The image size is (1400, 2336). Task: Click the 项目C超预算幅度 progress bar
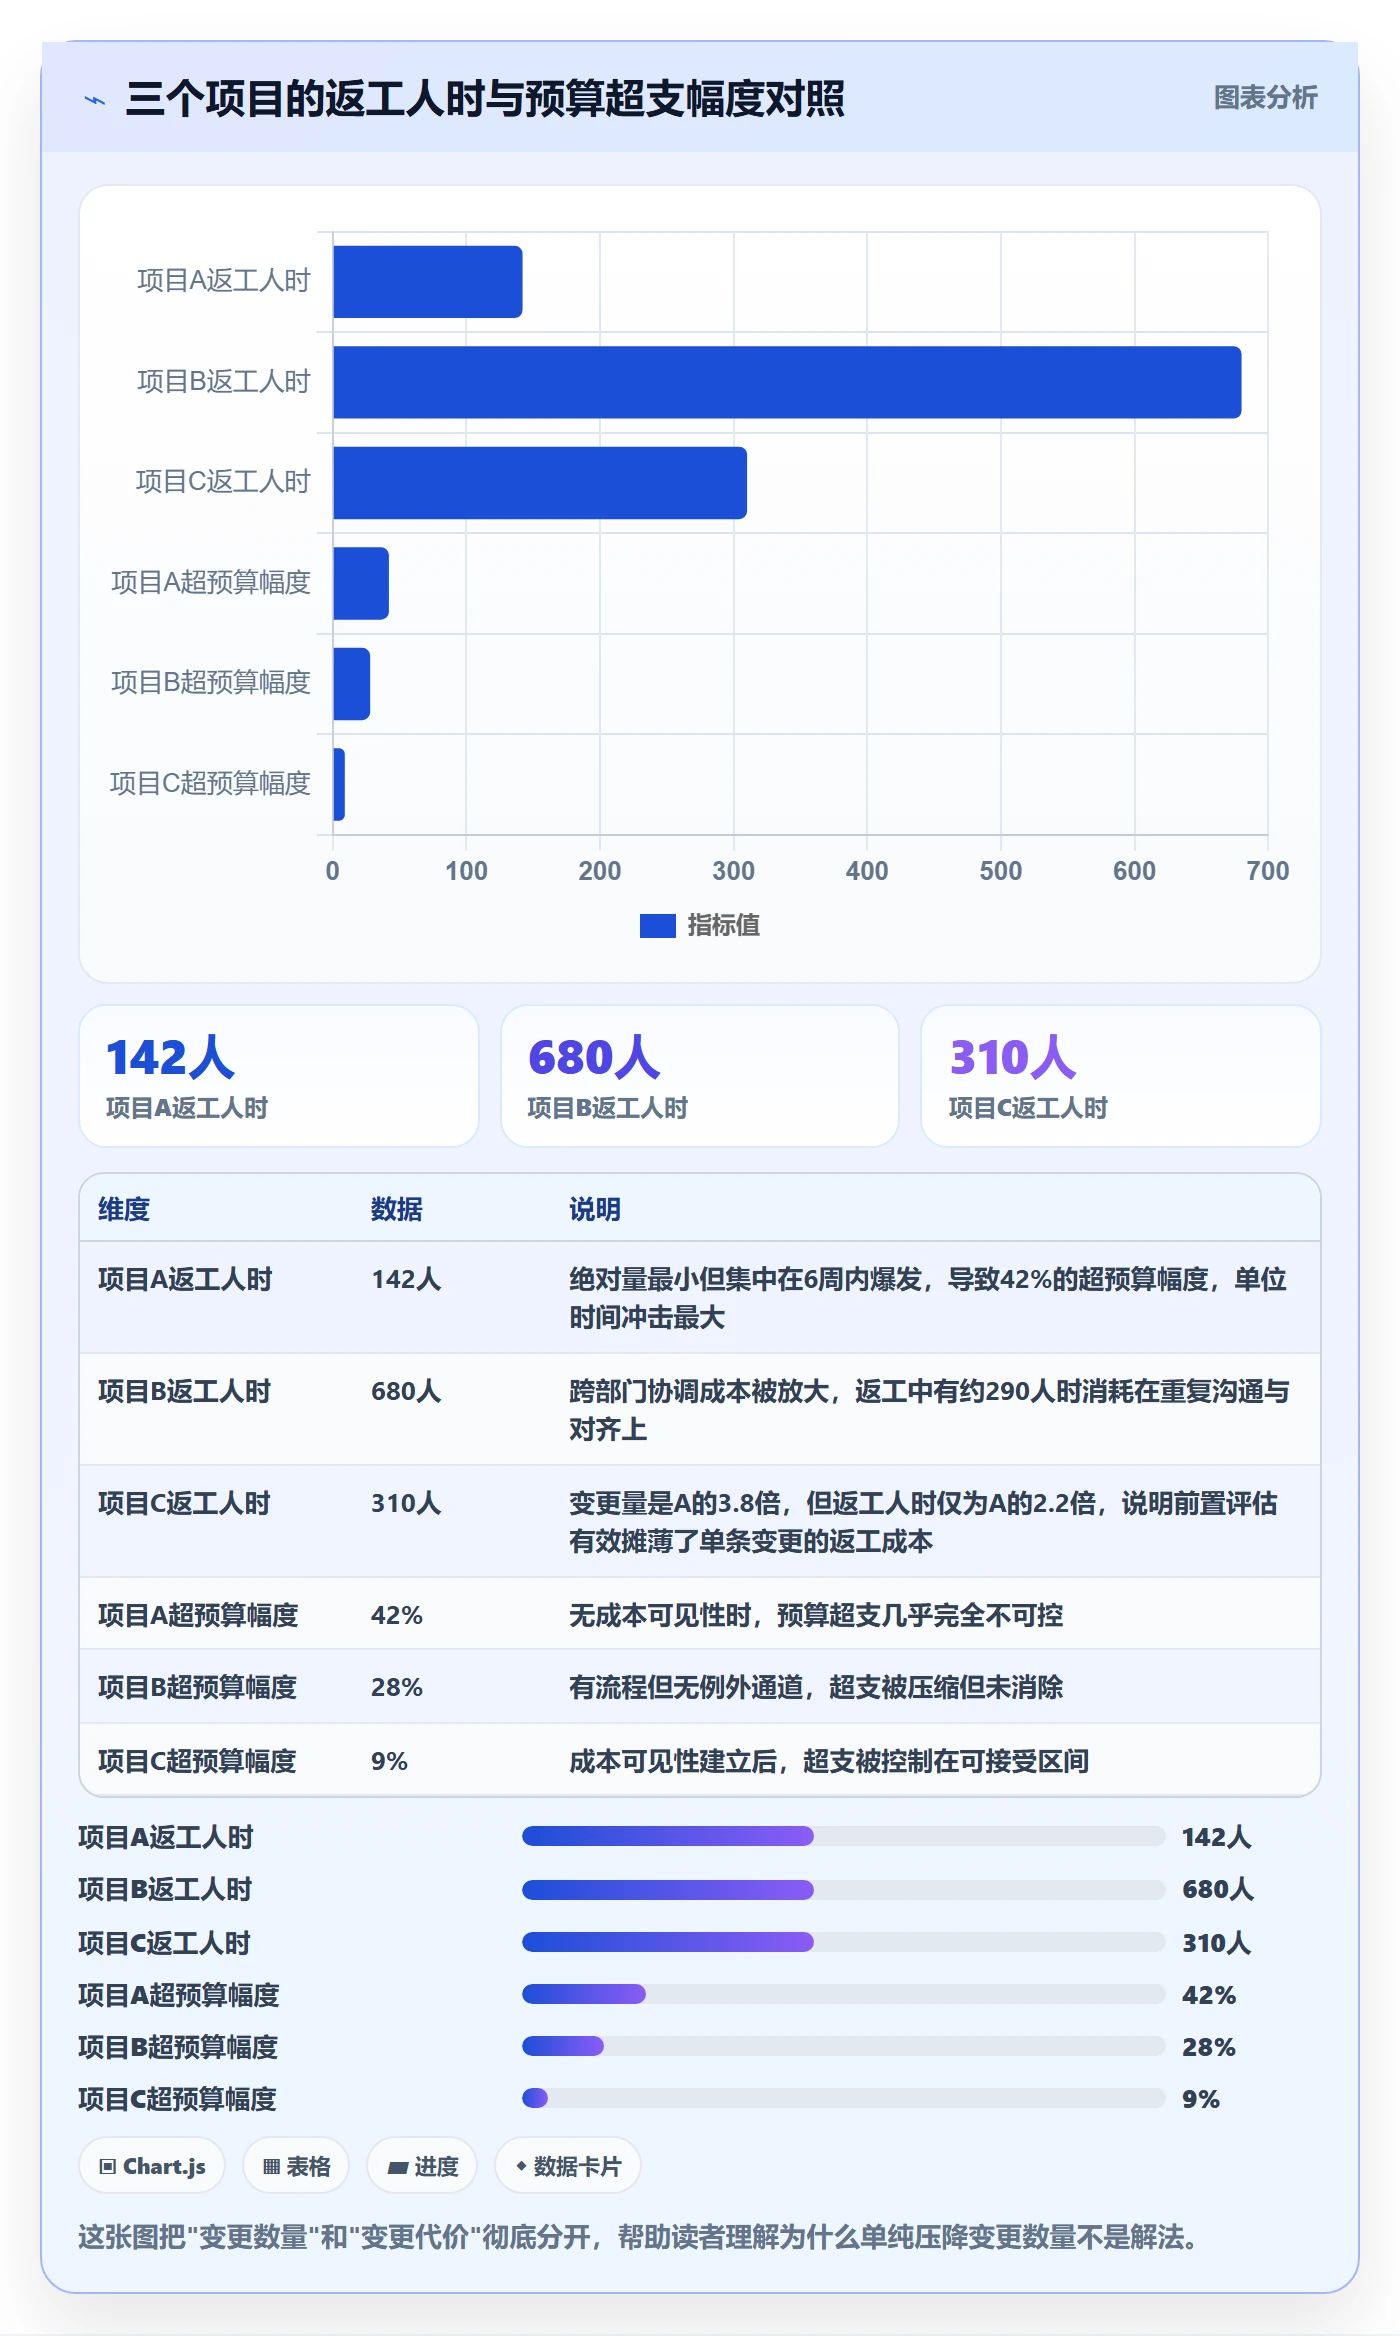coord(844,2098)
